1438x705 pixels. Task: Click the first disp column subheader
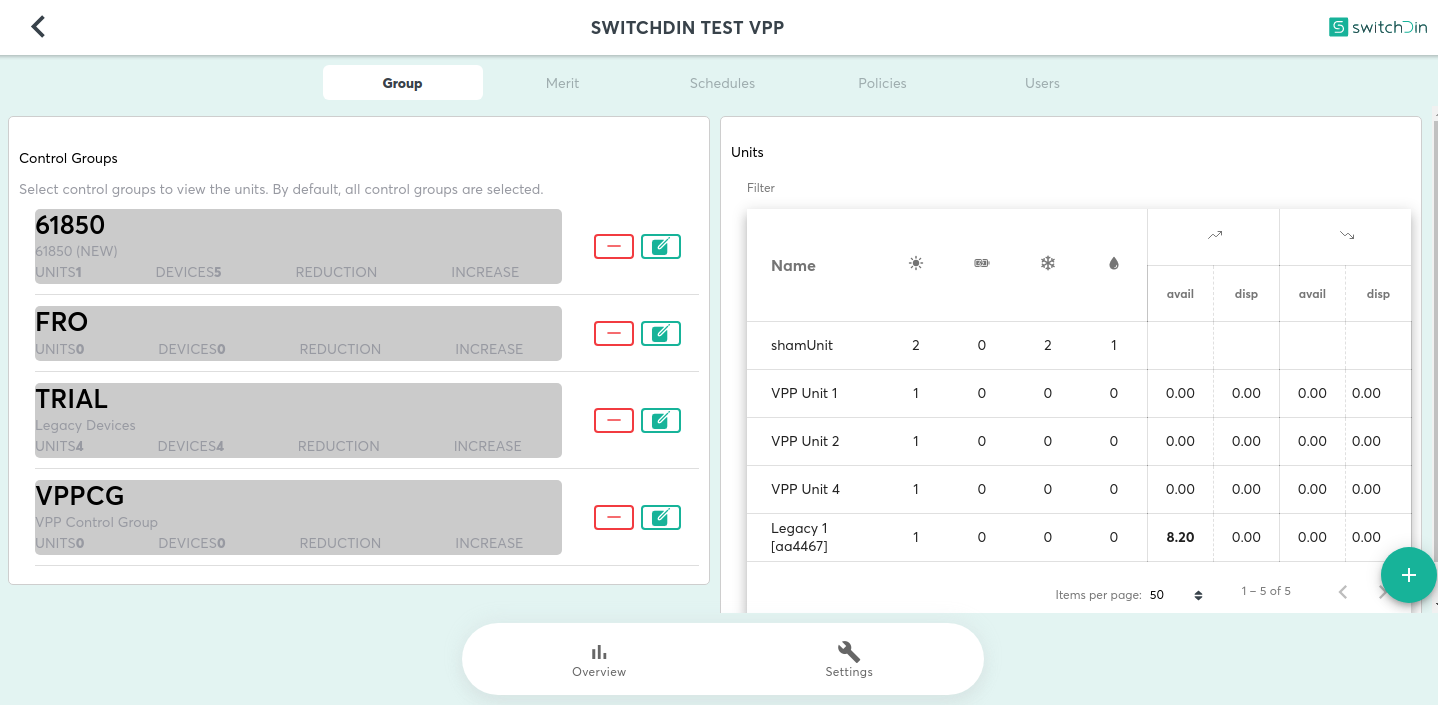[1246, 294]
